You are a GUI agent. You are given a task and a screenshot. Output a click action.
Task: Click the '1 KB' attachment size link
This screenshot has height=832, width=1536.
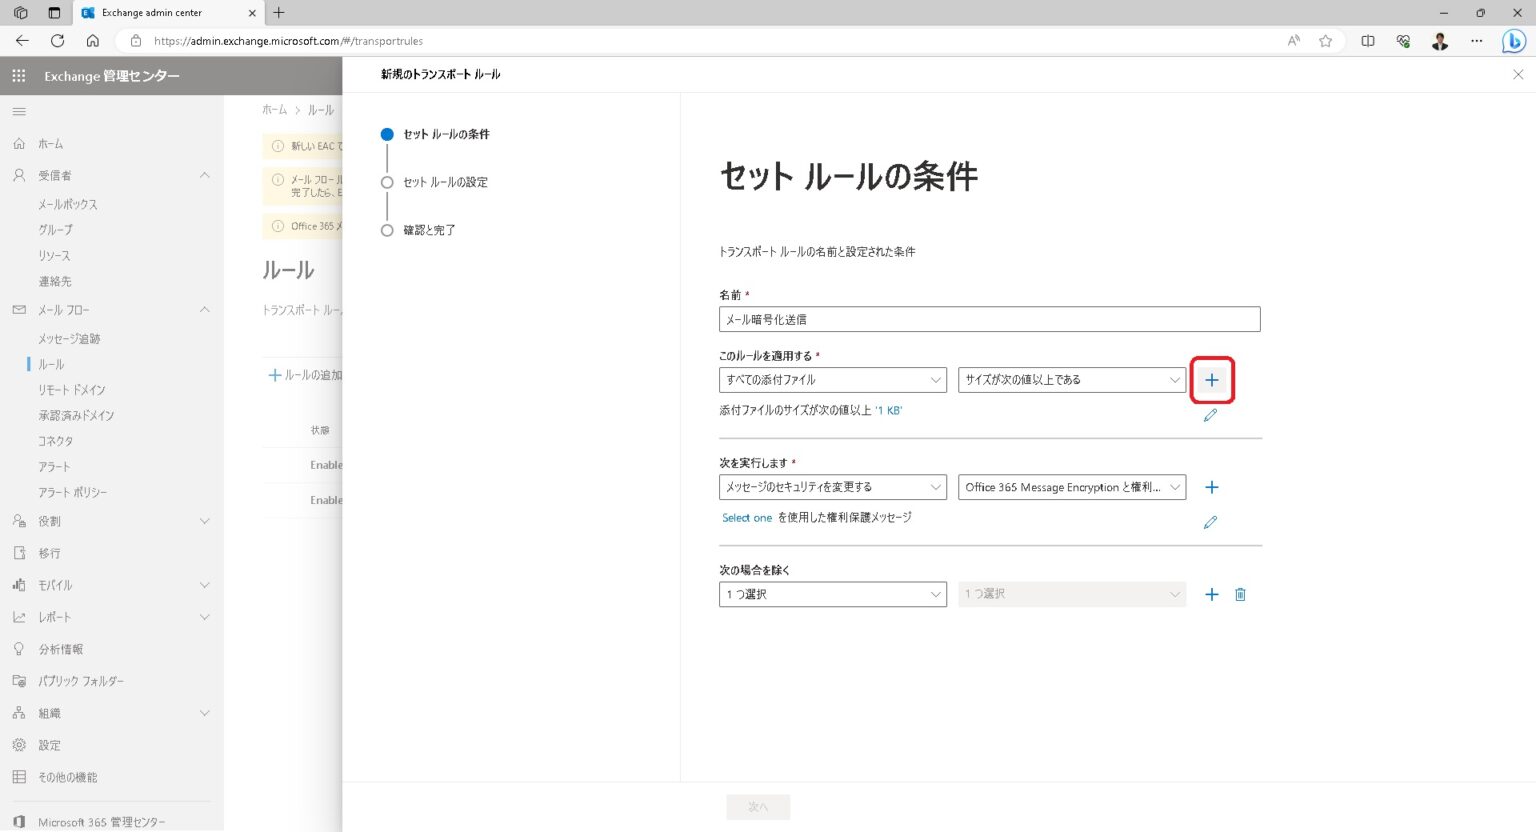click(x=888, y=410)
